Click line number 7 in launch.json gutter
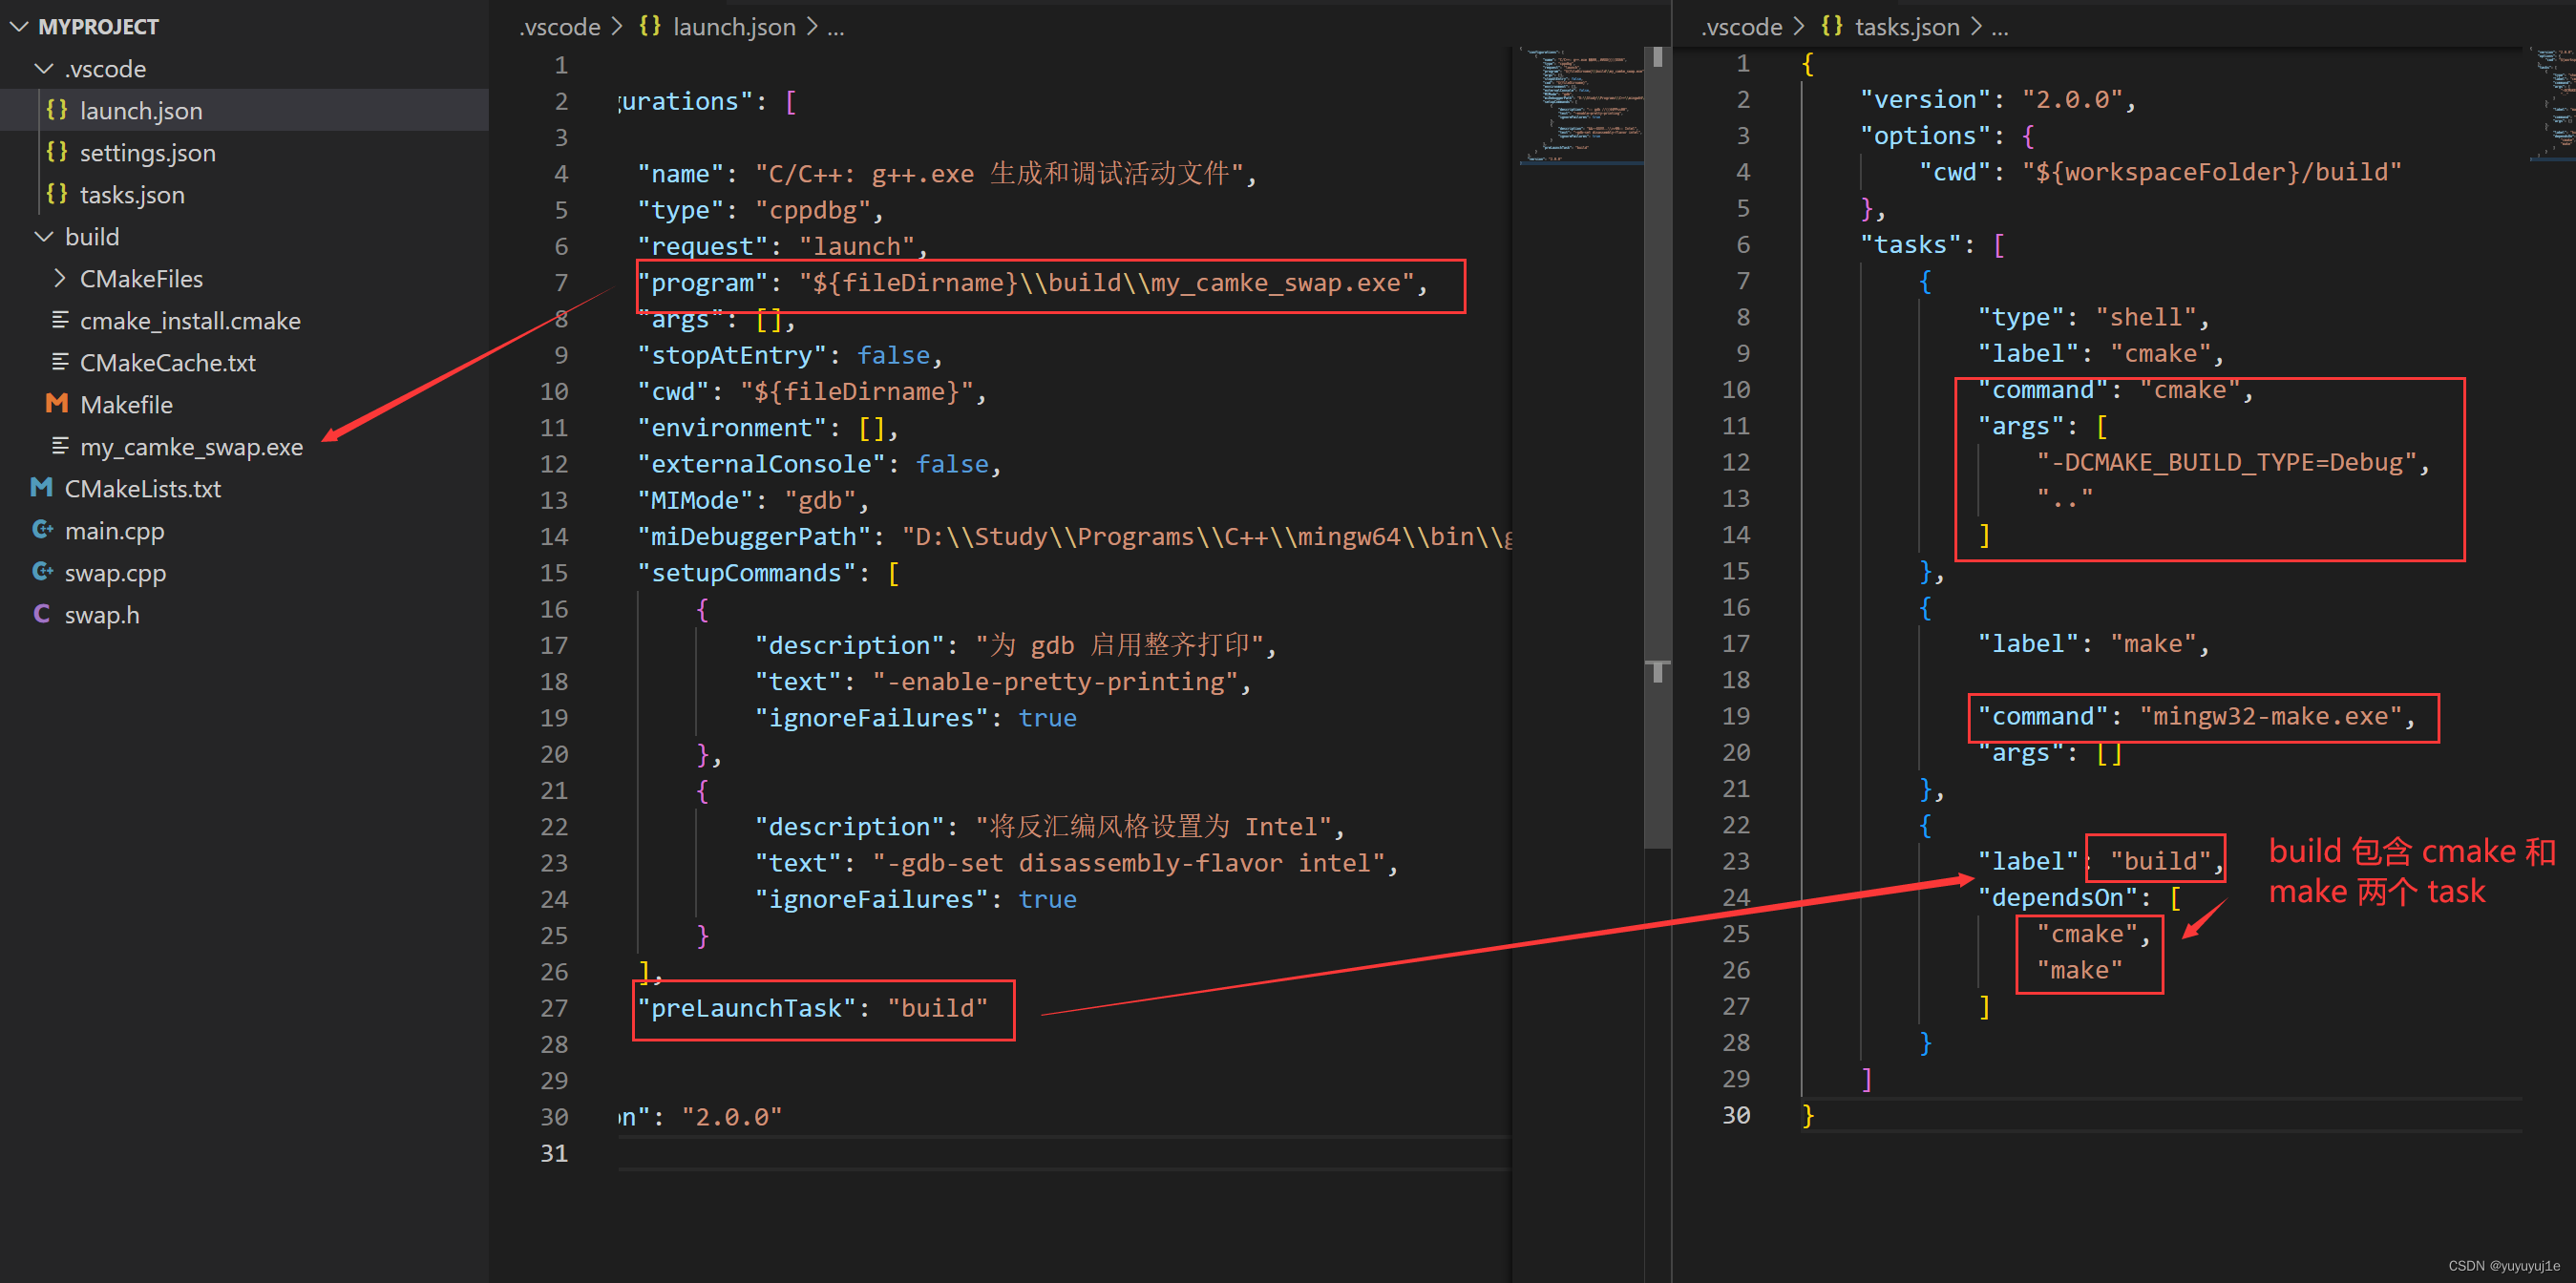Viewport: 2576px width, 1283px height. click(561, 283)
